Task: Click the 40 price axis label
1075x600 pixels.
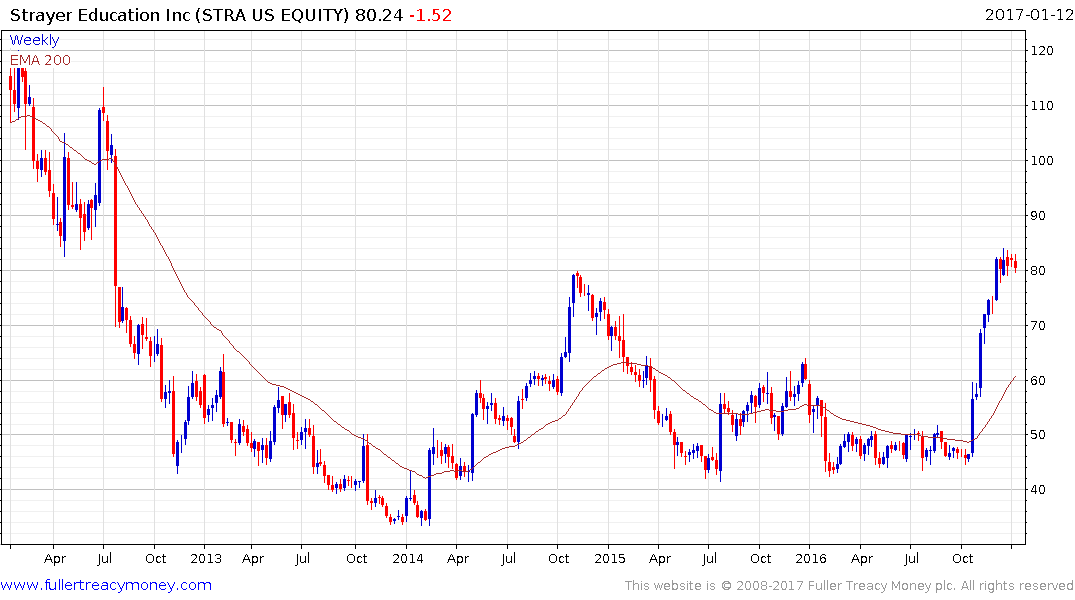Action: click(1038, 490)
